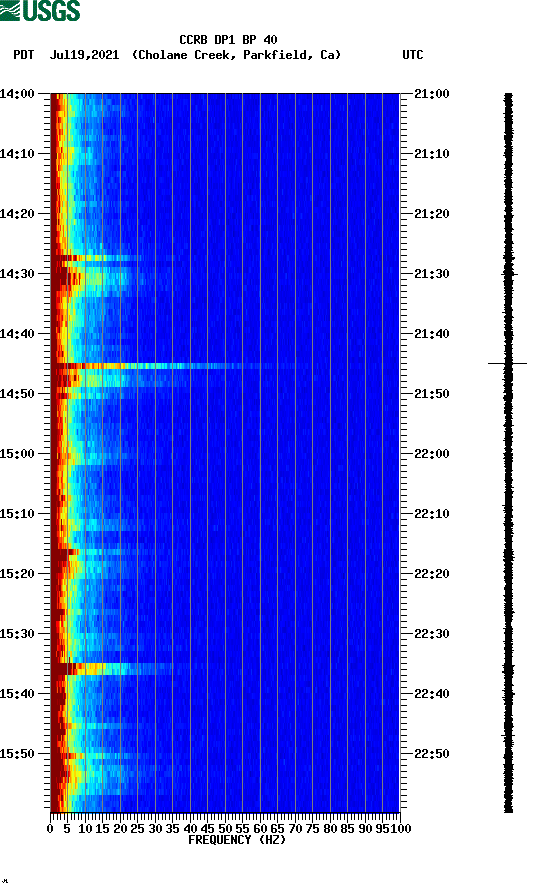Click the '22:30' UTC time label

(431, 634)
